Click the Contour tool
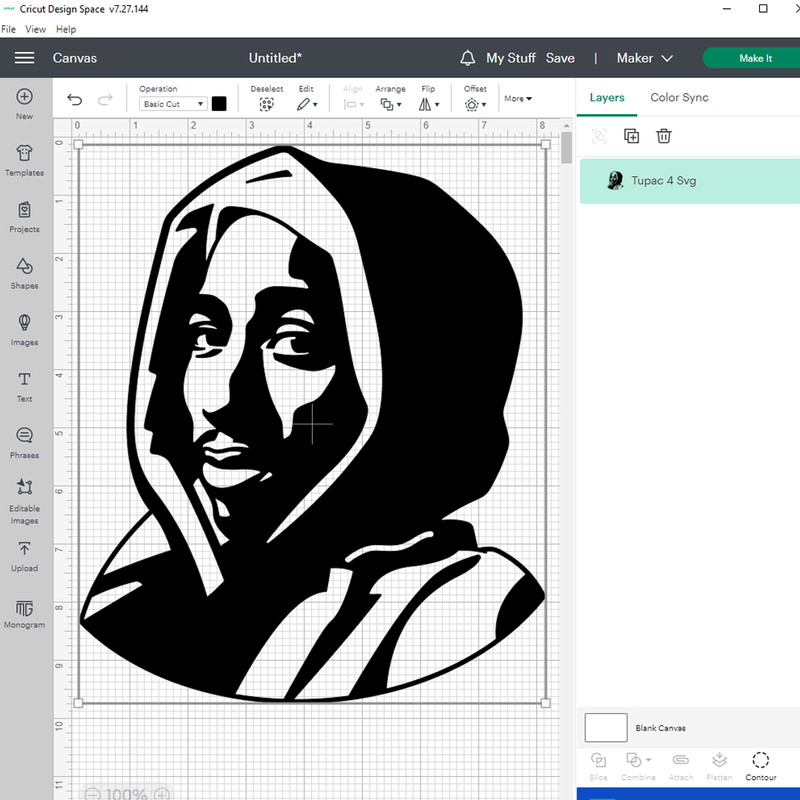800x800 pixels. click(760, 765)
